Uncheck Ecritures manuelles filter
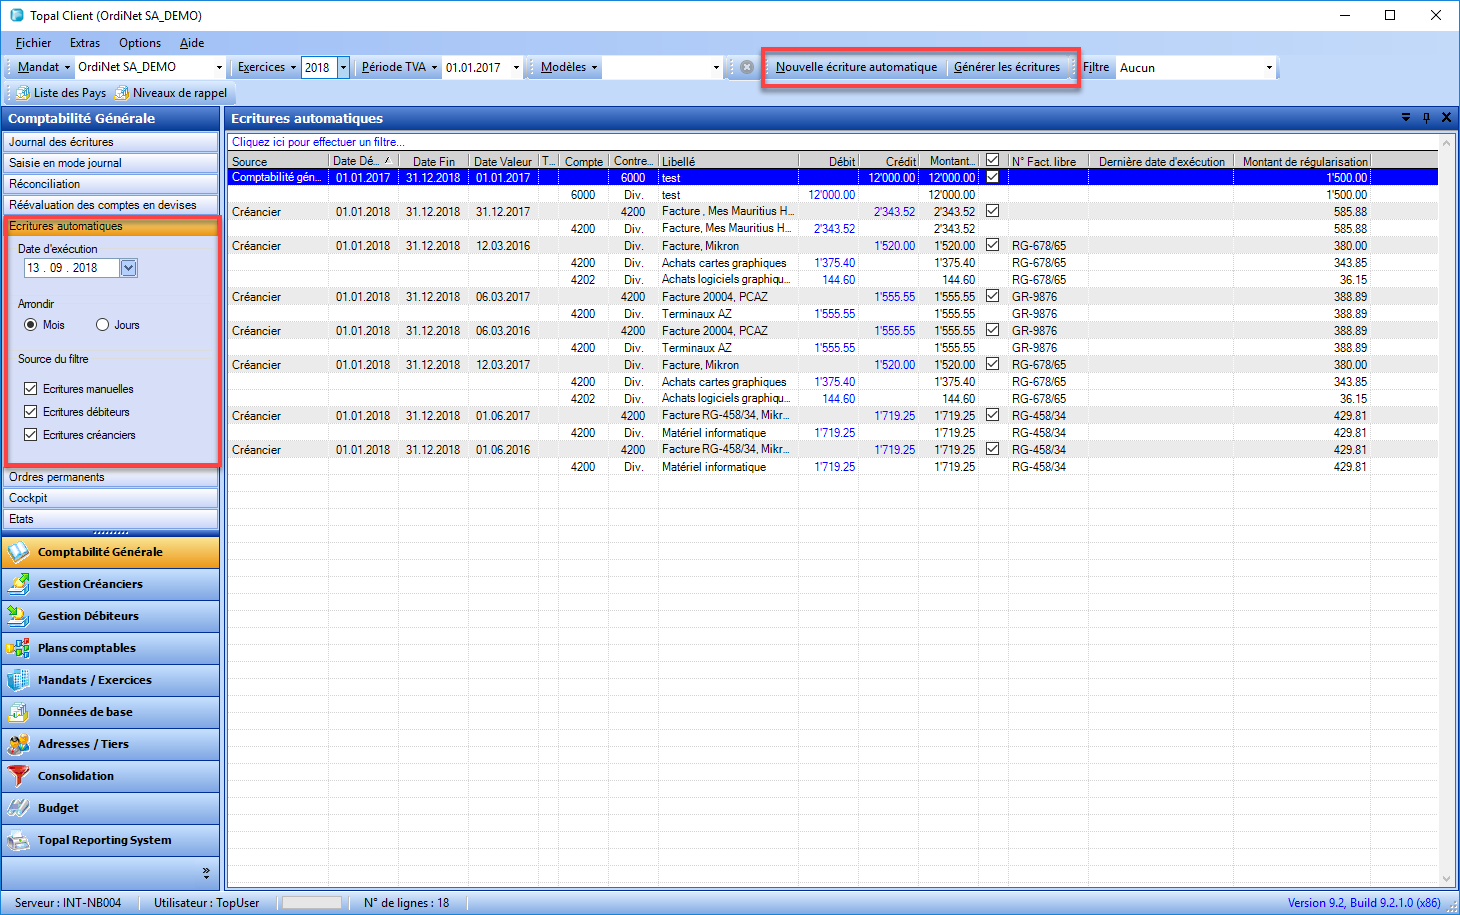Screen dimensions: 1460x915 coord(31,389)
